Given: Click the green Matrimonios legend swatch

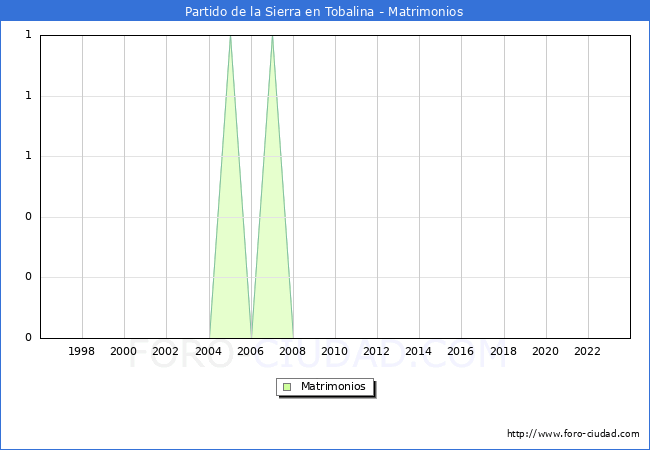Looking at the screenshot, I should pos(287,387).
